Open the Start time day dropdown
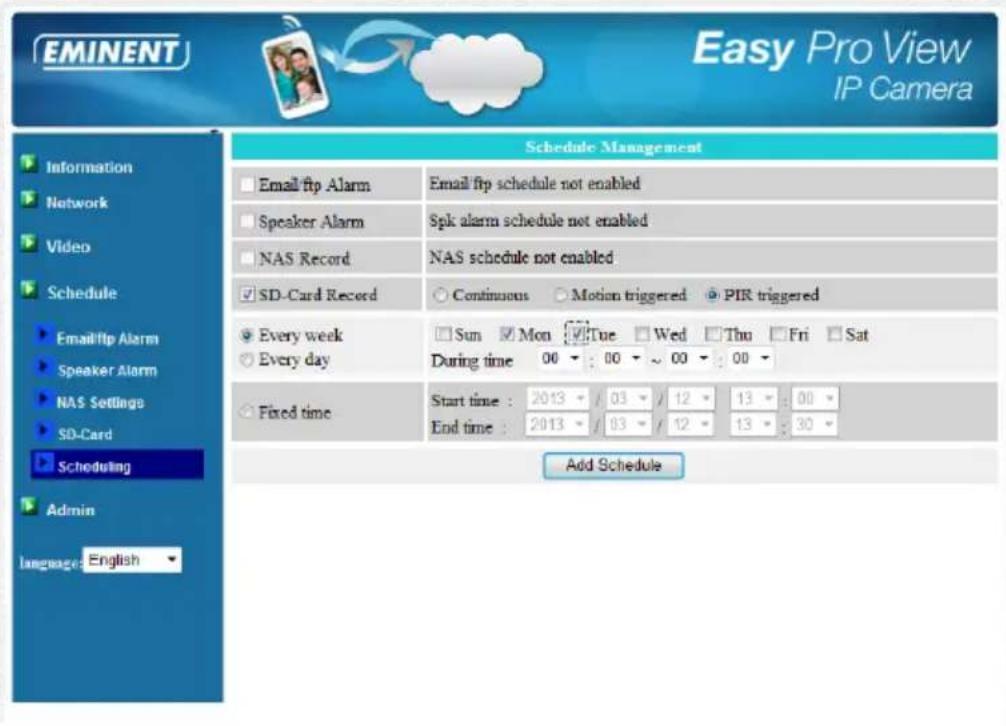Screen dimensions: 1006x726 pos(691,399)
